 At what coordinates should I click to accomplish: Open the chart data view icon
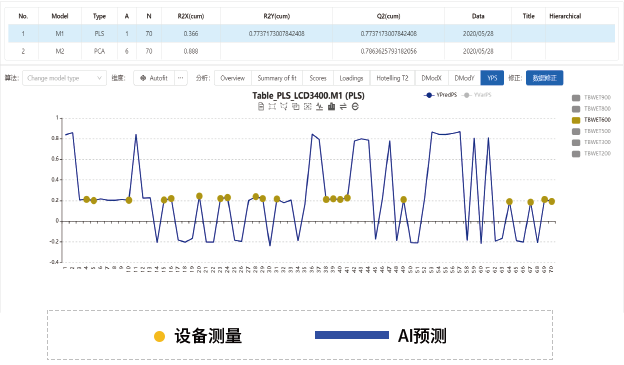261,106
